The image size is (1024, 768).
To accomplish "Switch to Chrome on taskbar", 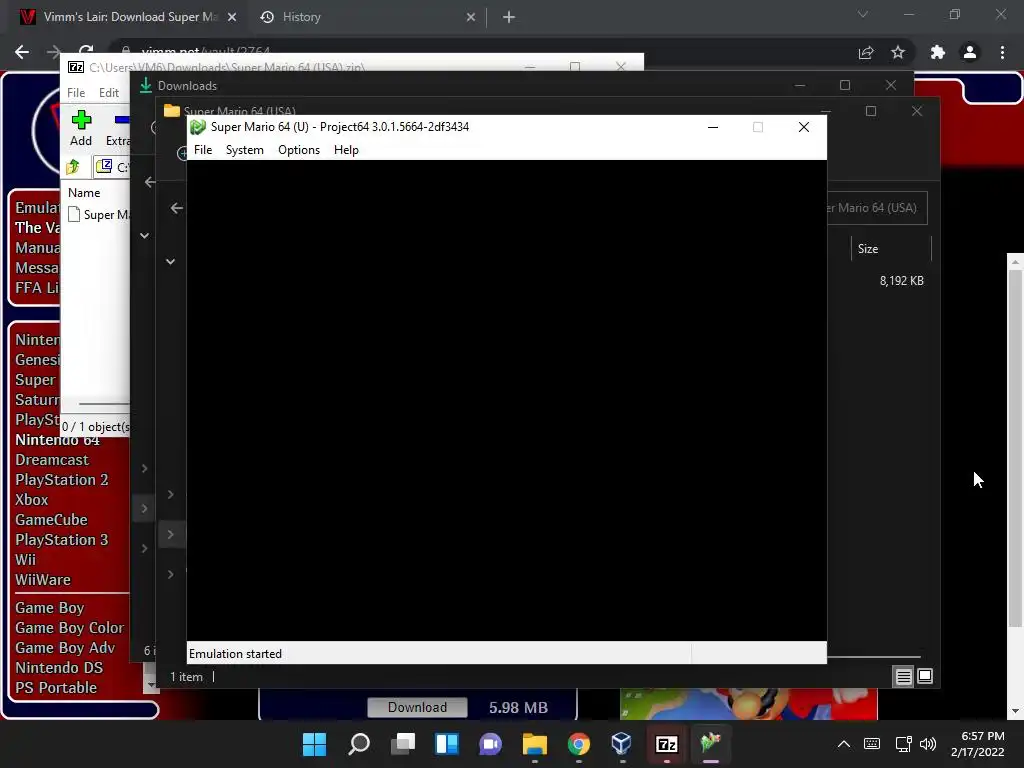I will tap(579, 744).
